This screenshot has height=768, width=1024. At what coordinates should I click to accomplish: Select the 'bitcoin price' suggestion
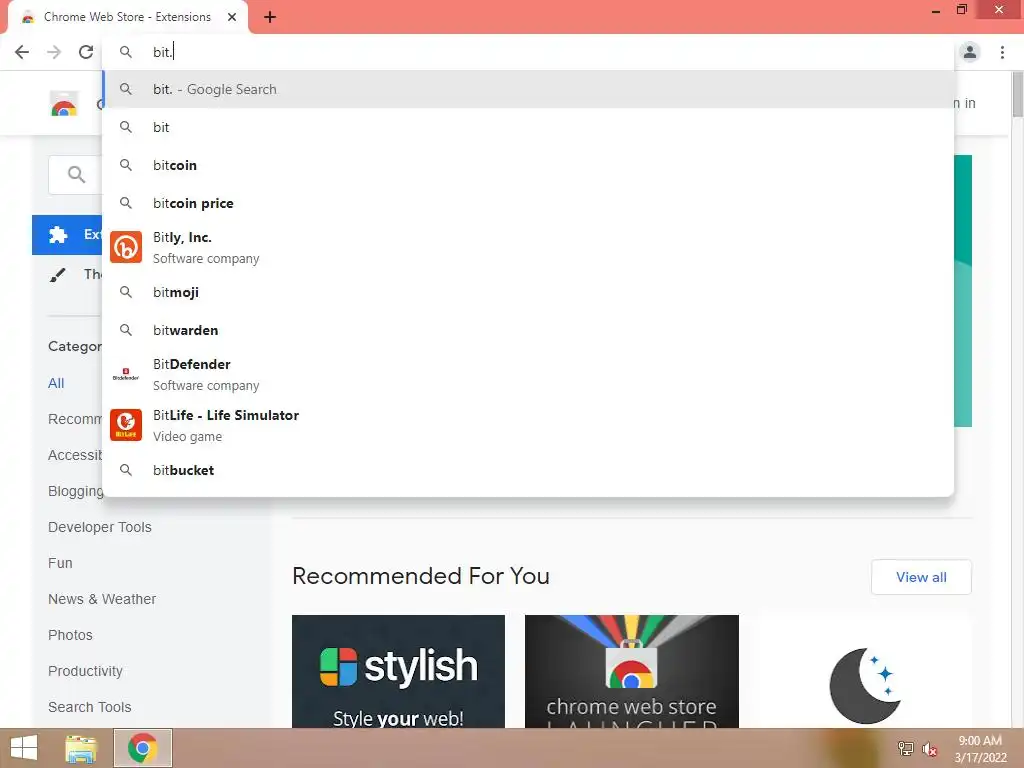[528, 203]
